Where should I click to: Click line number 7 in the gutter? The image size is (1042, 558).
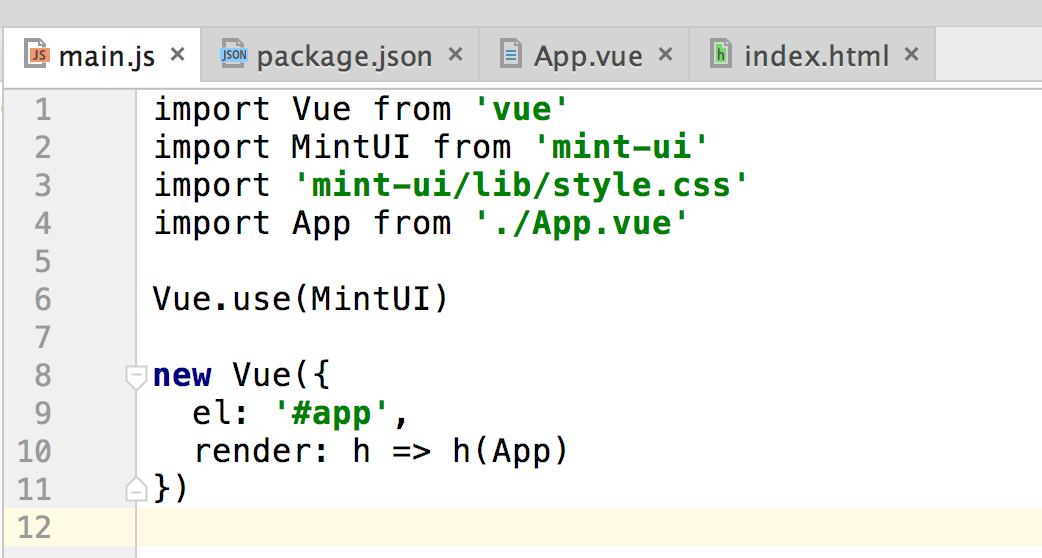coord(43,337)
